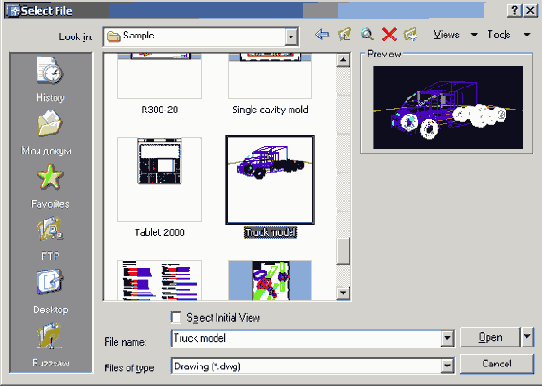Viewport: 542px width, 386px height.
Task: Select the bottom thumbnail with blue side bands
Action: (x=270, y=280)
